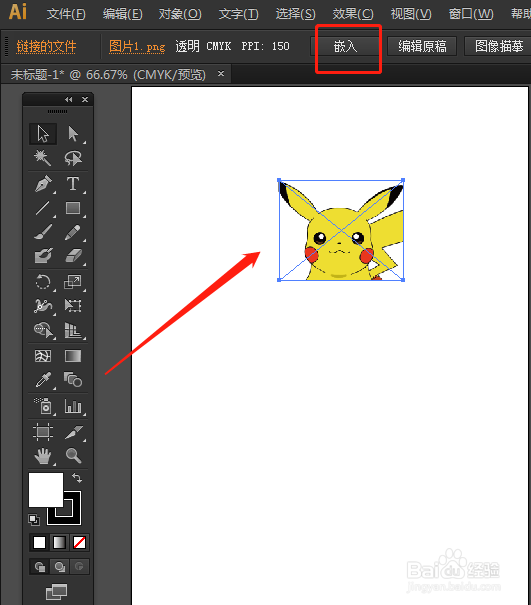Switch to the 未标题-1 document tab
The width and height of the screenshot is (531, 605).
coord(108,74)
